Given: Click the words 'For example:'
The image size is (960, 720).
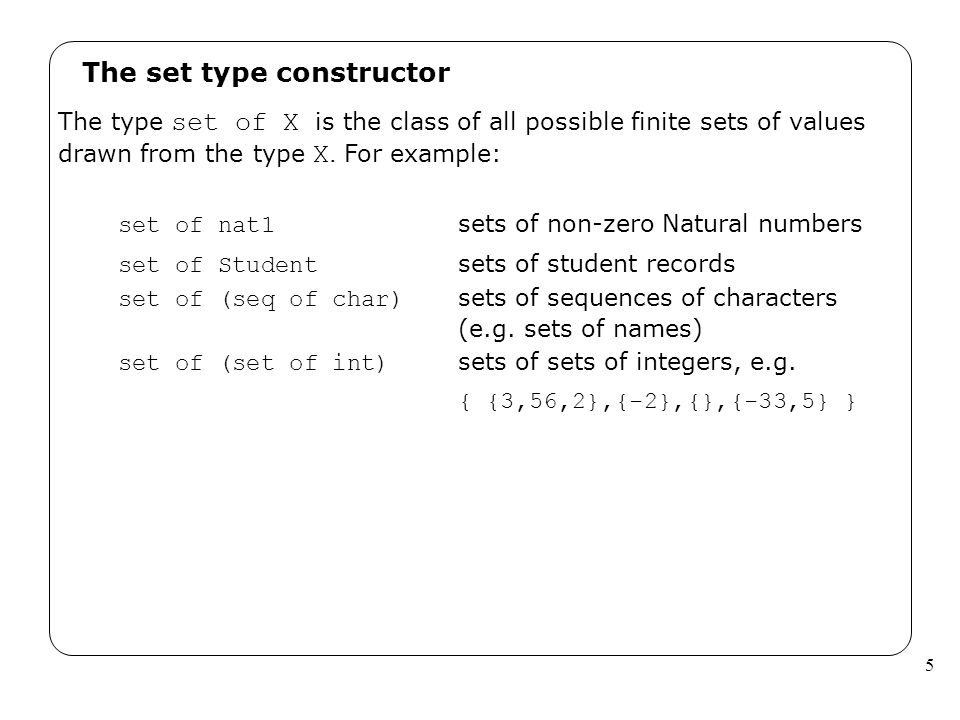Looking at the screenshot, I should pos(422,154).
